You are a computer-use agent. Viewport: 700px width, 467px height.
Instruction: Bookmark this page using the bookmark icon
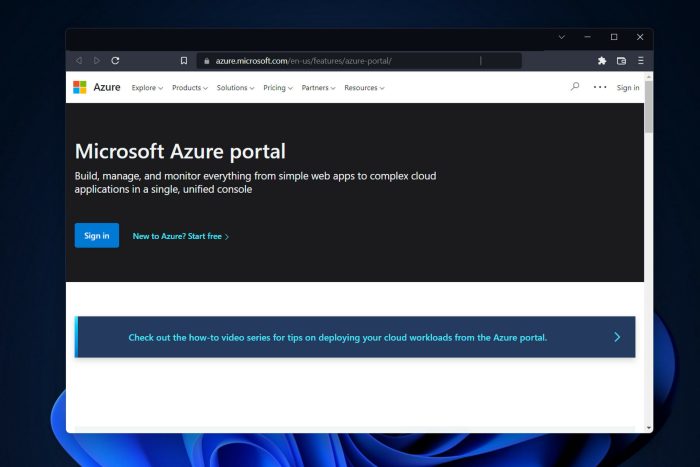coord(183,61)
